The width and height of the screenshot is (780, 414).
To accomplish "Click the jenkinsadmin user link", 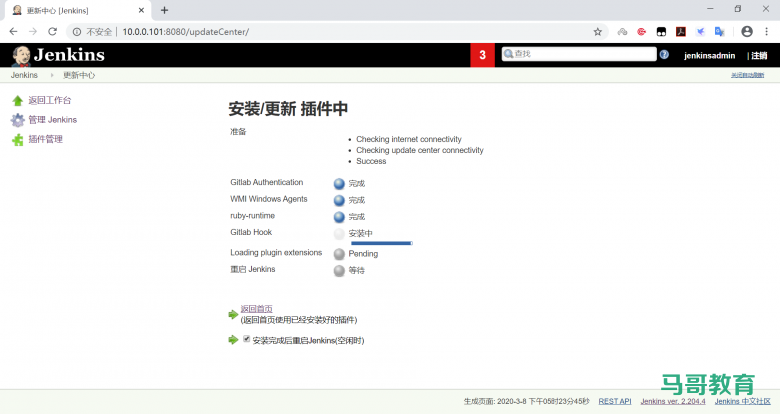I will click(x=709, y=56).
